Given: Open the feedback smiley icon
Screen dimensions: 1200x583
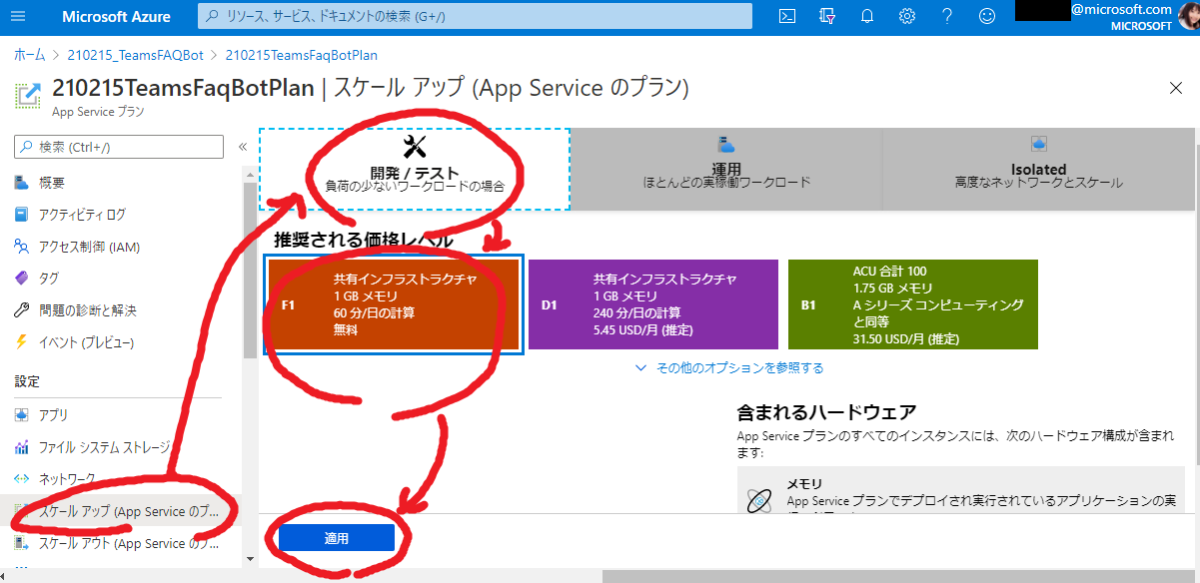Looking at the screenshot, I should 987,16.
